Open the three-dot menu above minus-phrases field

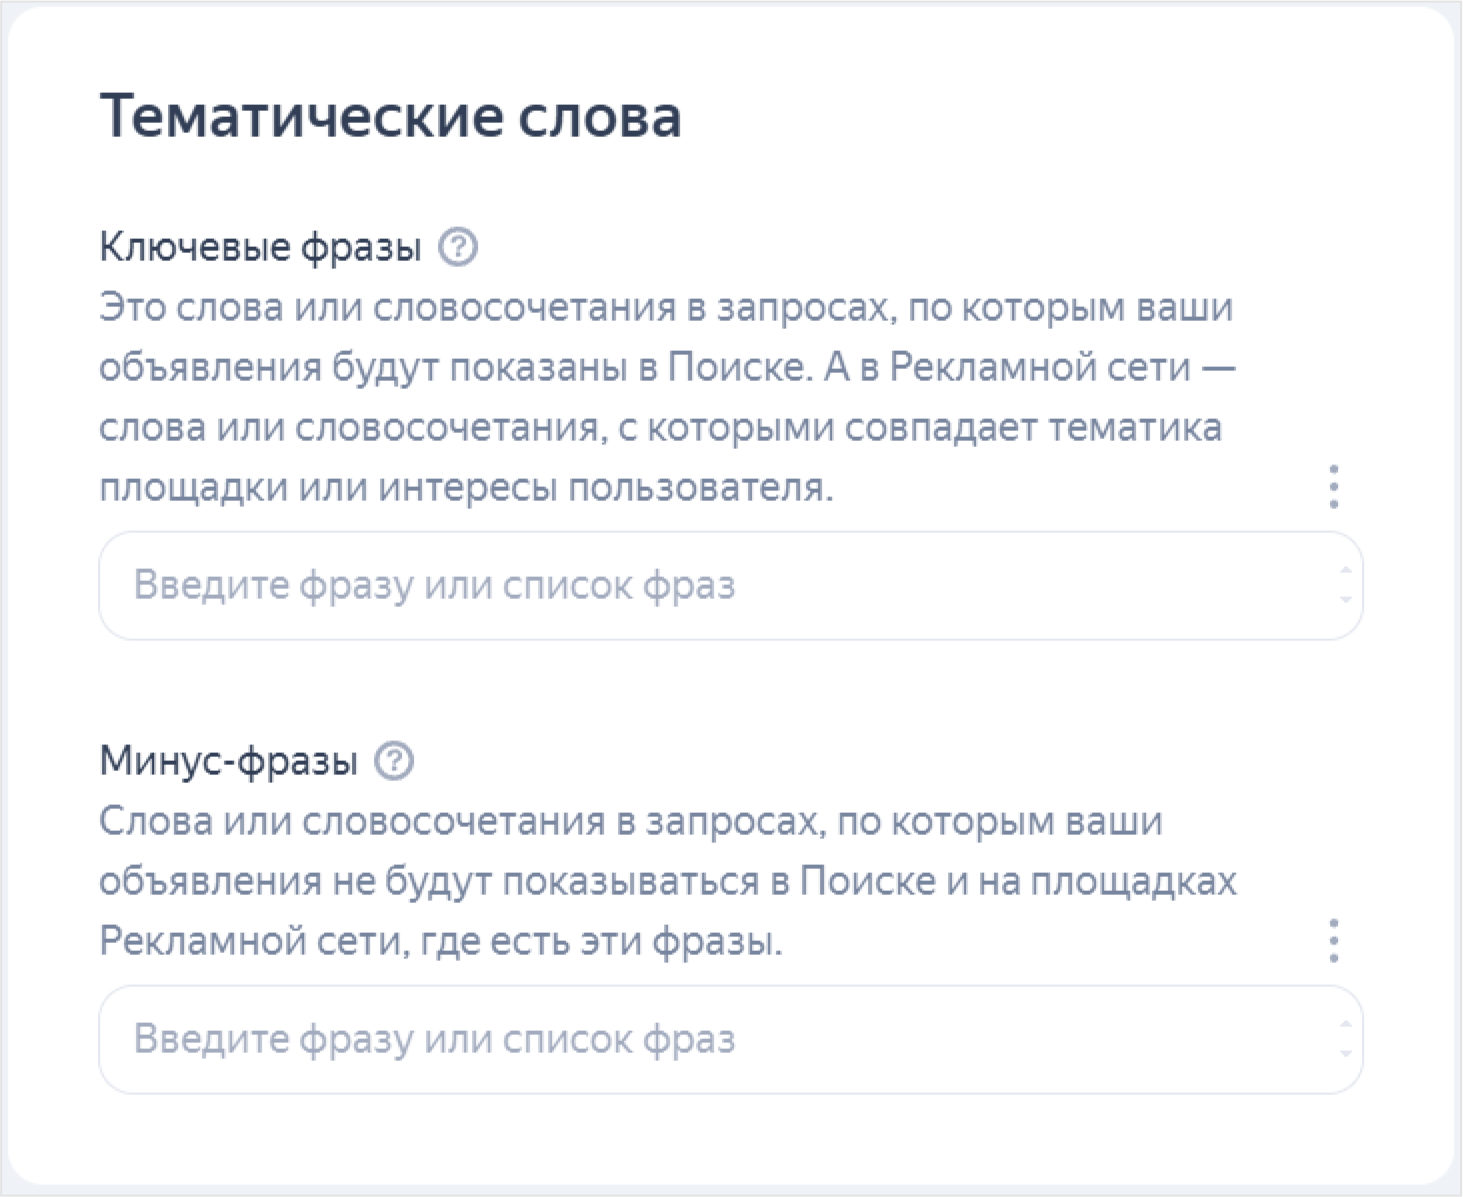(1334, 941)
